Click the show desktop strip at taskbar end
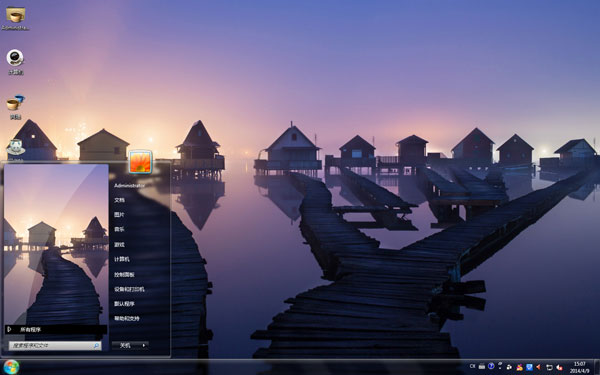Viewport: 600px width, 375px height. pyautogui.click(x=596, y=367)
